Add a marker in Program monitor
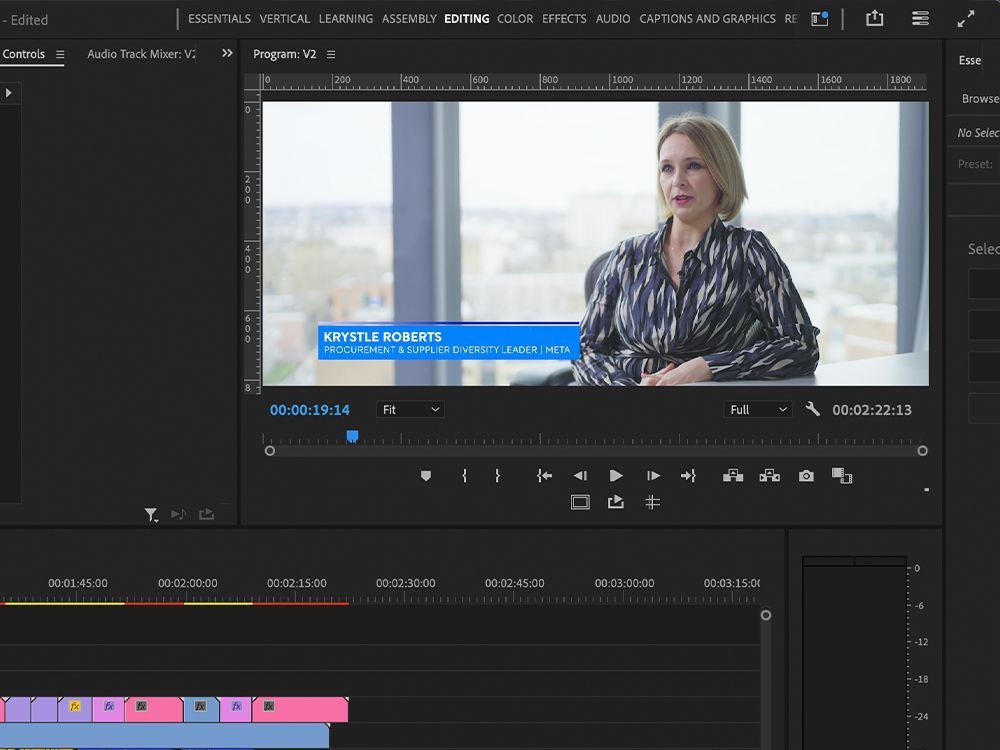 point(425,476)
